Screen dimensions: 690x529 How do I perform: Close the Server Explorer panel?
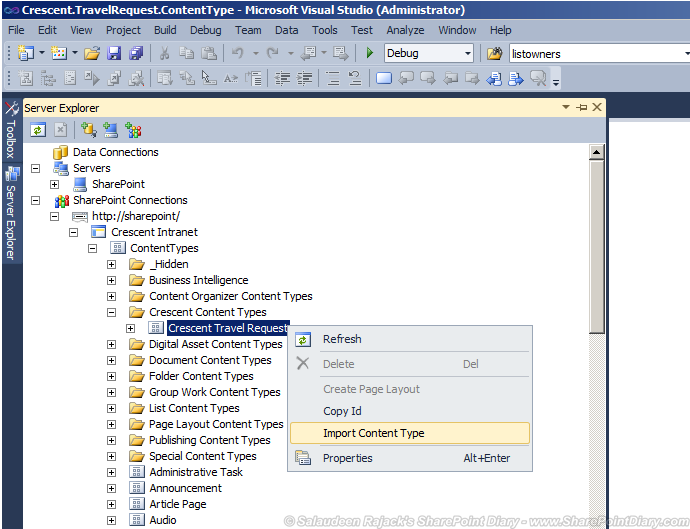pyautogui.click(x=597, y=107)
